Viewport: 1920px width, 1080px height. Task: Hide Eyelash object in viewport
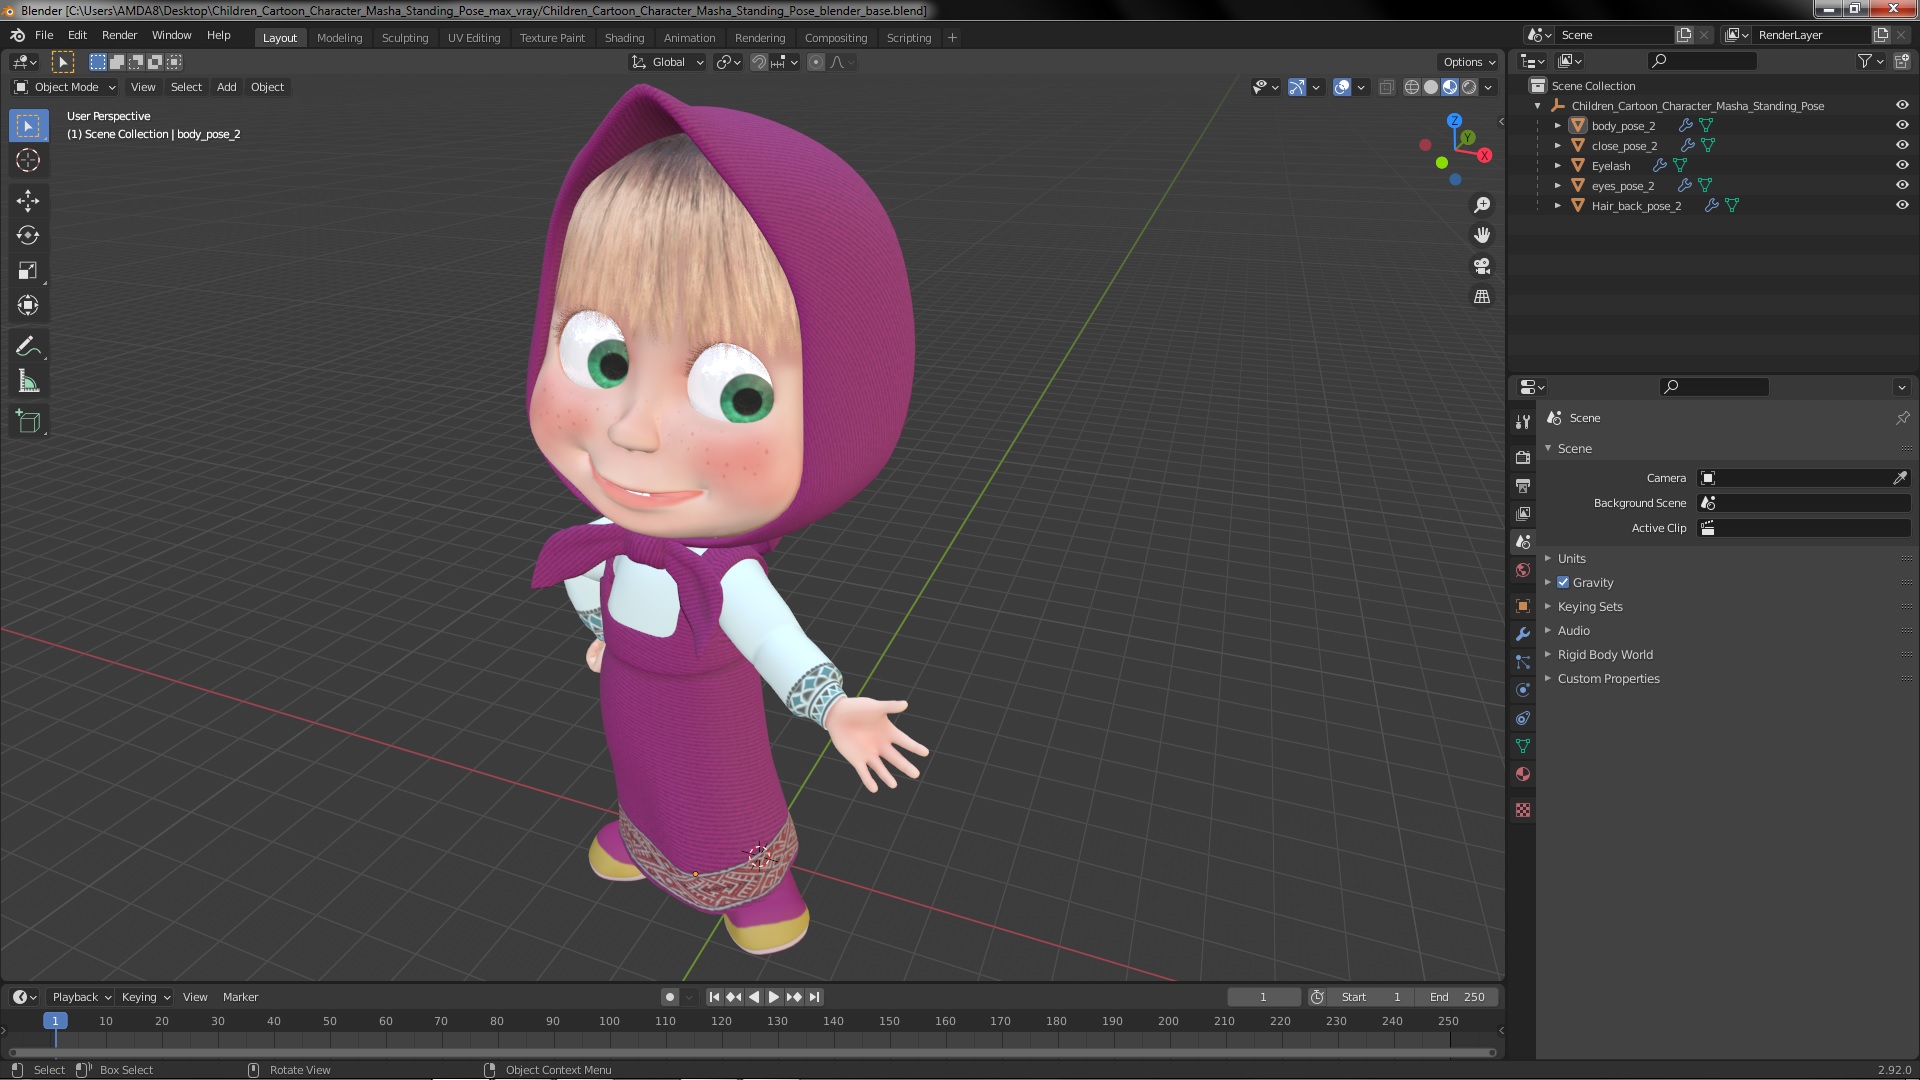[x=1902, y=165]
